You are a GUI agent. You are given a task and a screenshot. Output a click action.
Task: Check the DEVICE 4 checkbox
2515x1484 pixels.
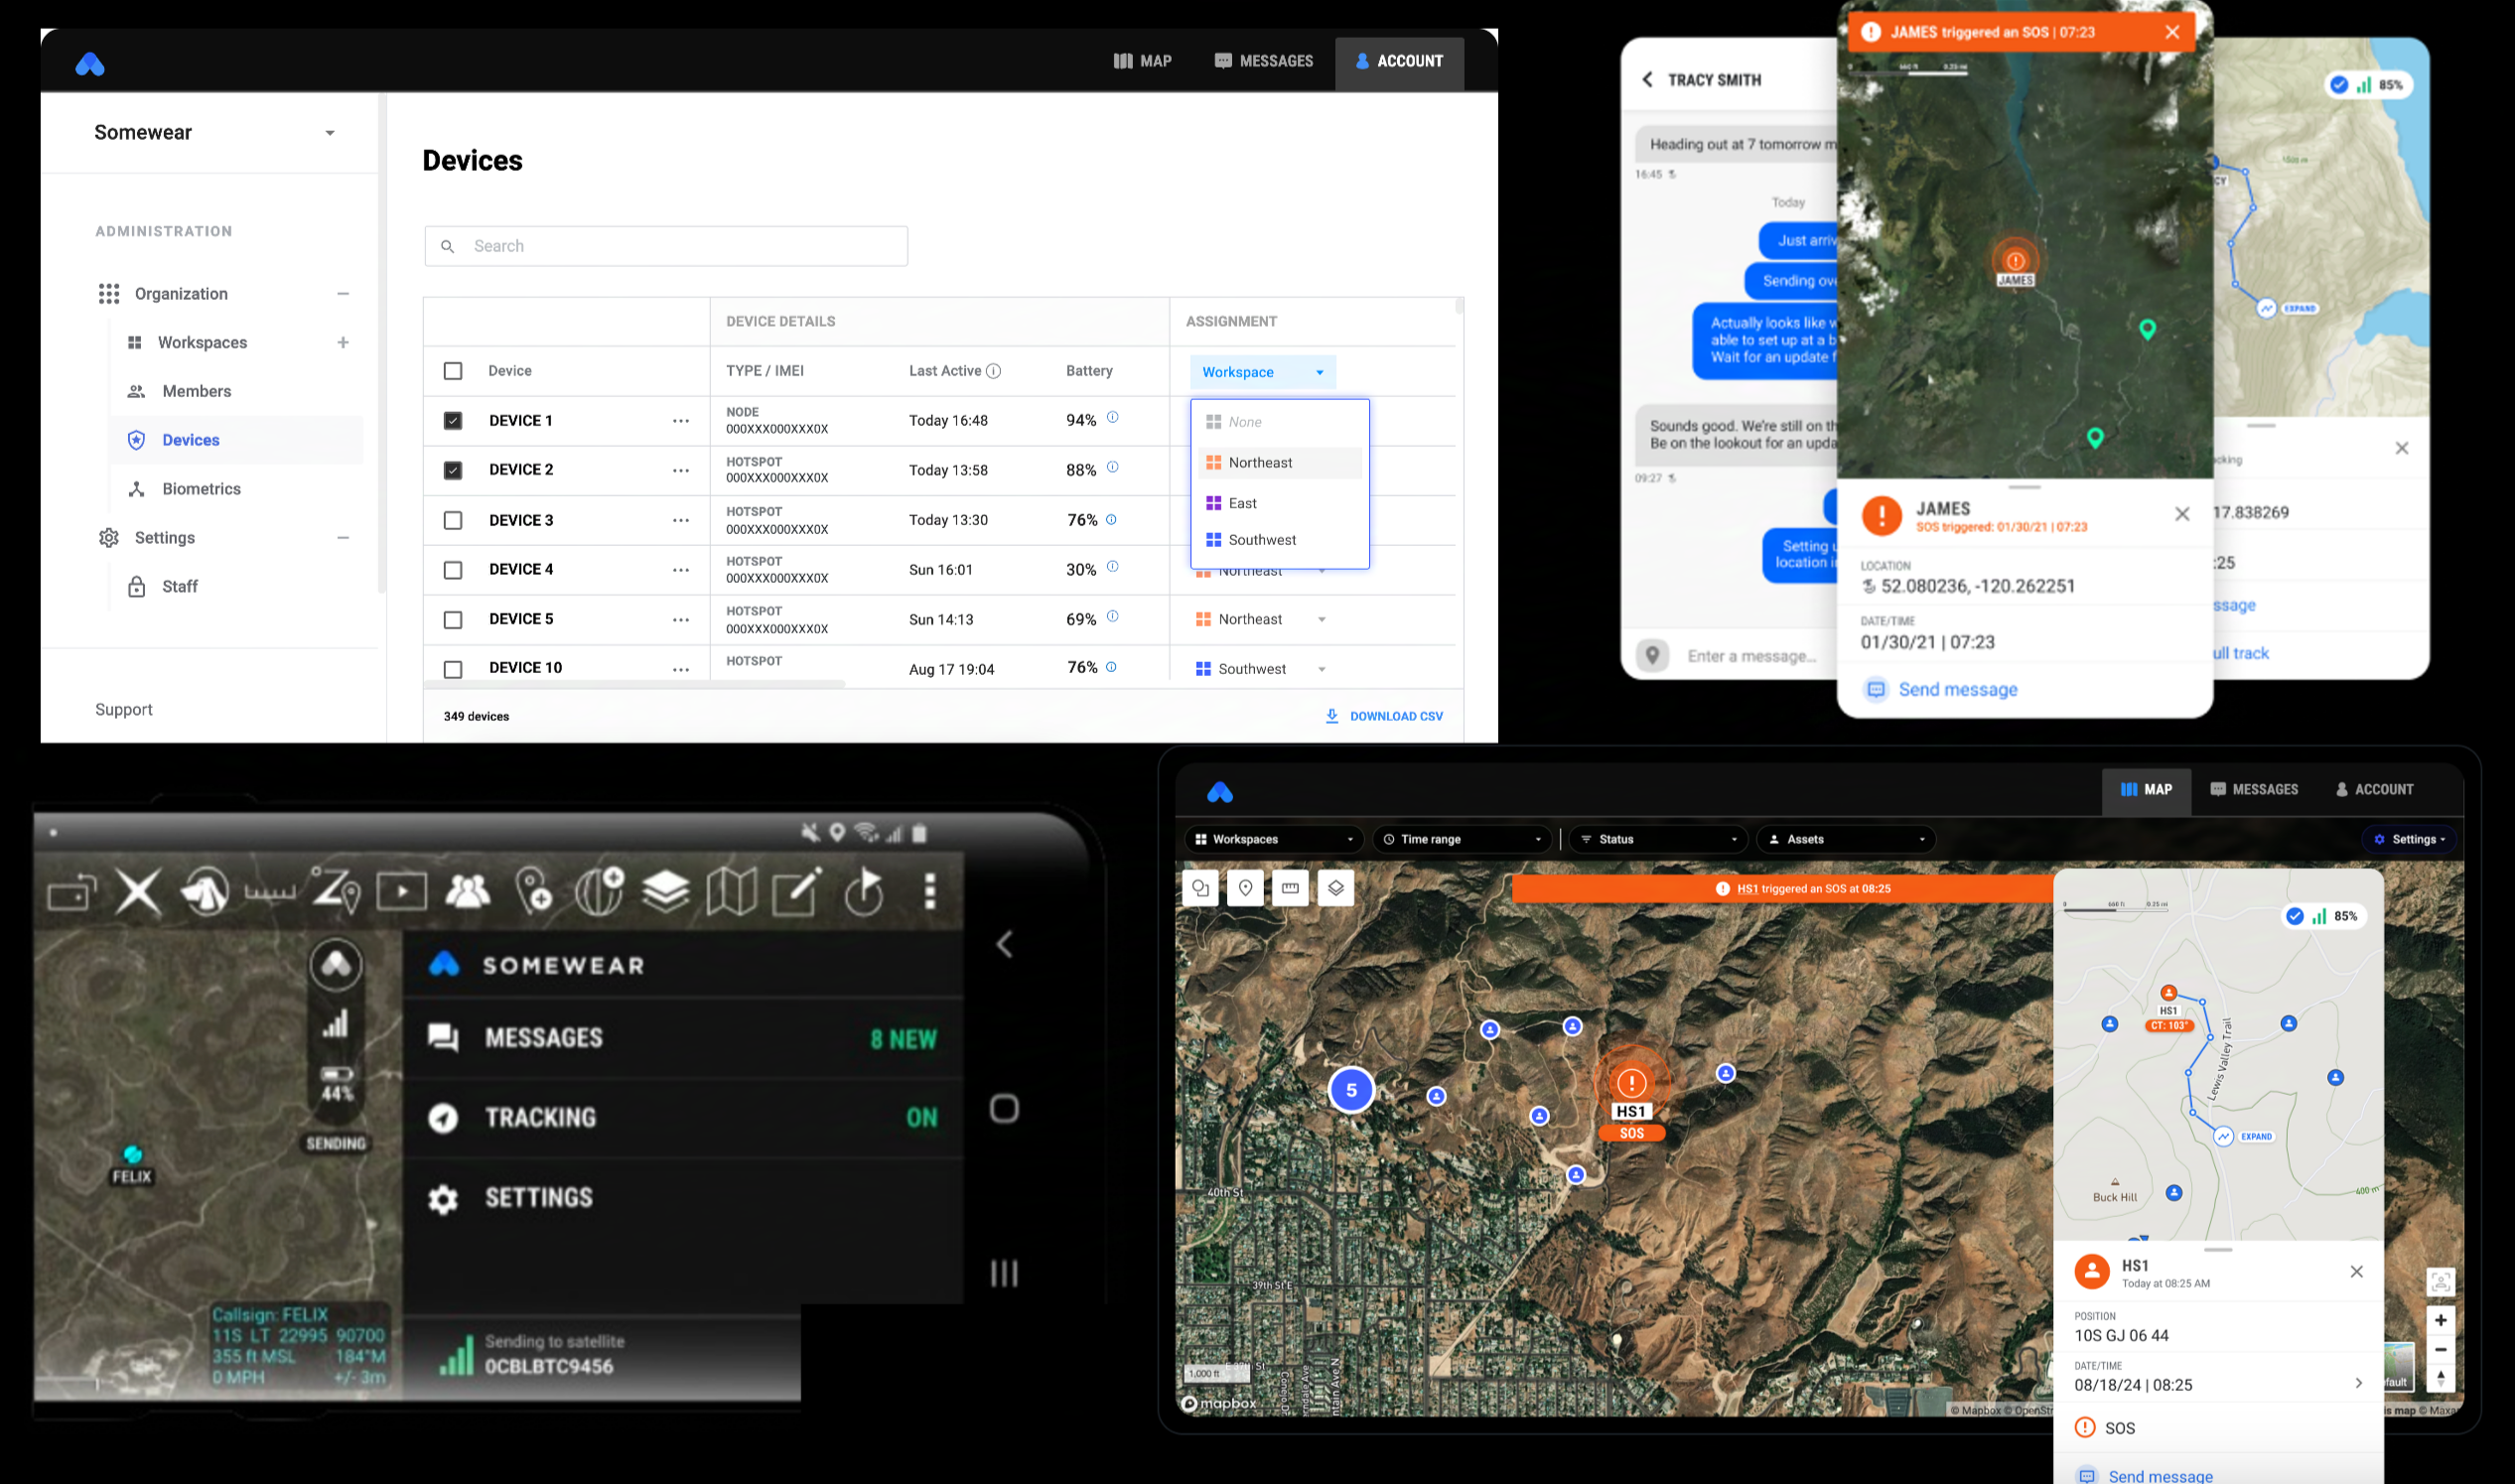click(453, 570)
